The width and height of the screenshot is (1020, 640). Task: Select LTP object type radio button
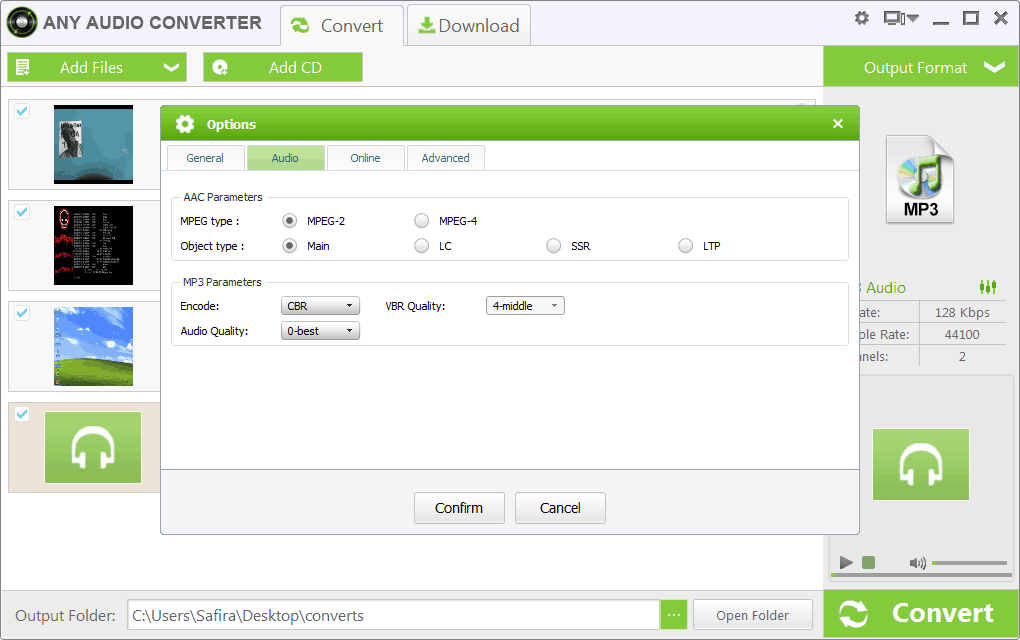[686, 246]
